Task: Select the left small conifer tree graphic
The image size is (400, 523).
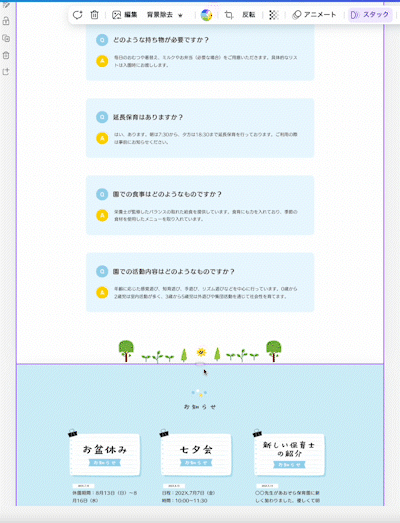Action: 184,355
